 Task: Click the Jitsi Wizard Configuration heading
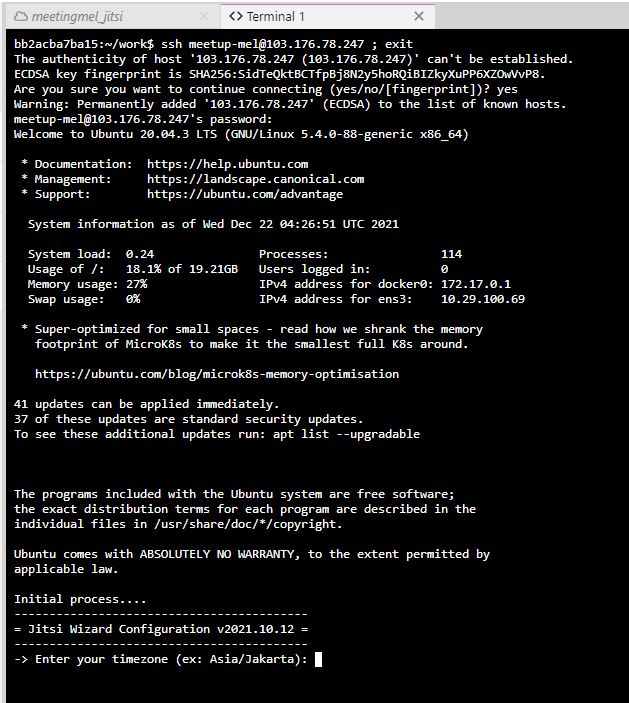[161, 629]
